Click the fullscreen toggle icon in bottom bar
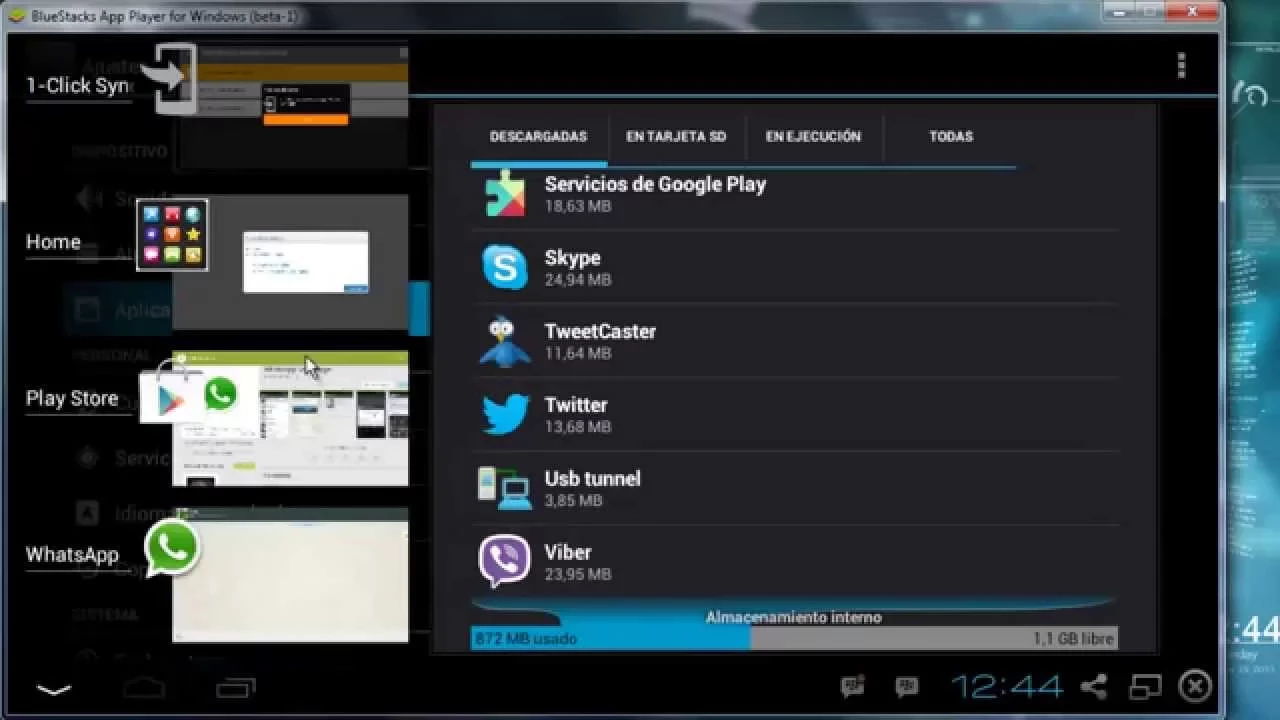 pos(1145,686)
